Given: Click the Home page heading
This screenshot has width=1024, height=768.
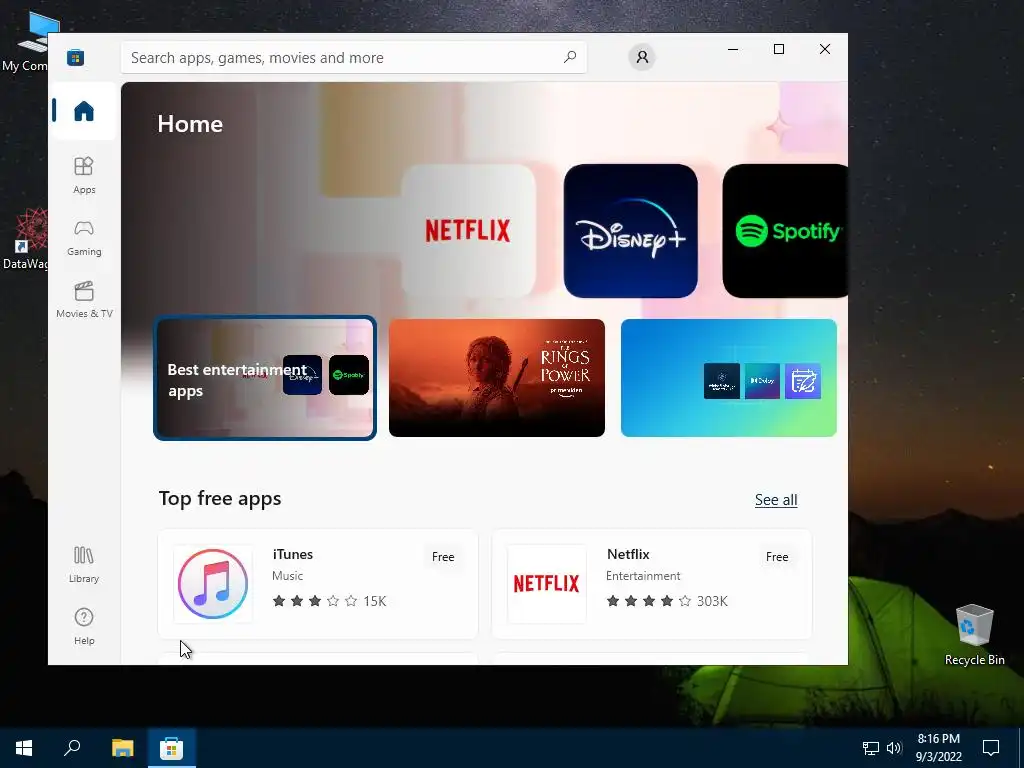Looking at the screenshot, I should coord(190,123).
